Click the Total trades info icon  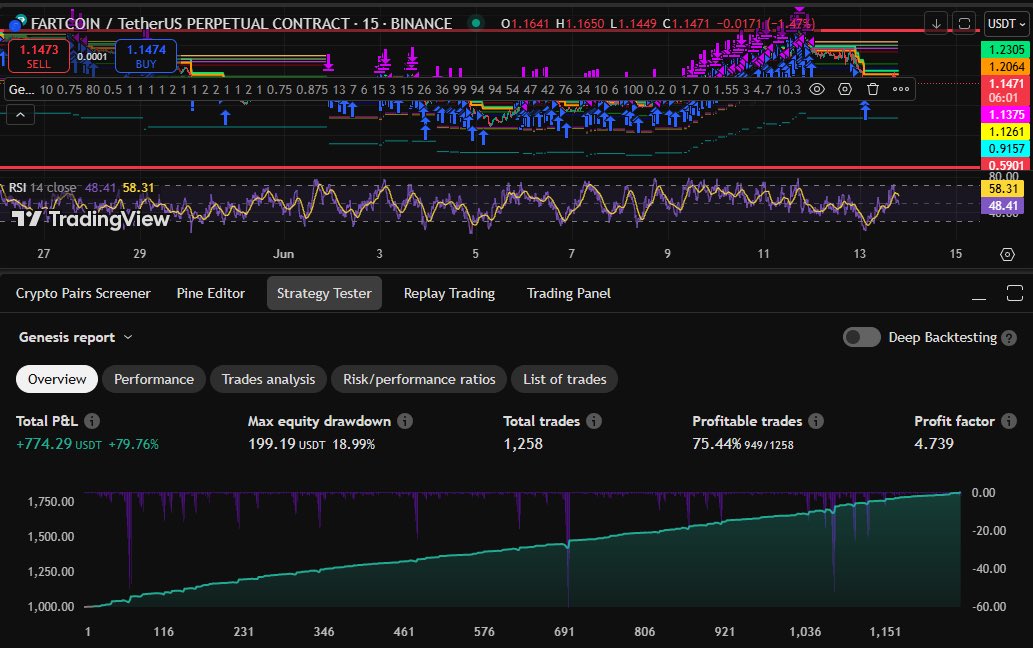tap(594, 421)
